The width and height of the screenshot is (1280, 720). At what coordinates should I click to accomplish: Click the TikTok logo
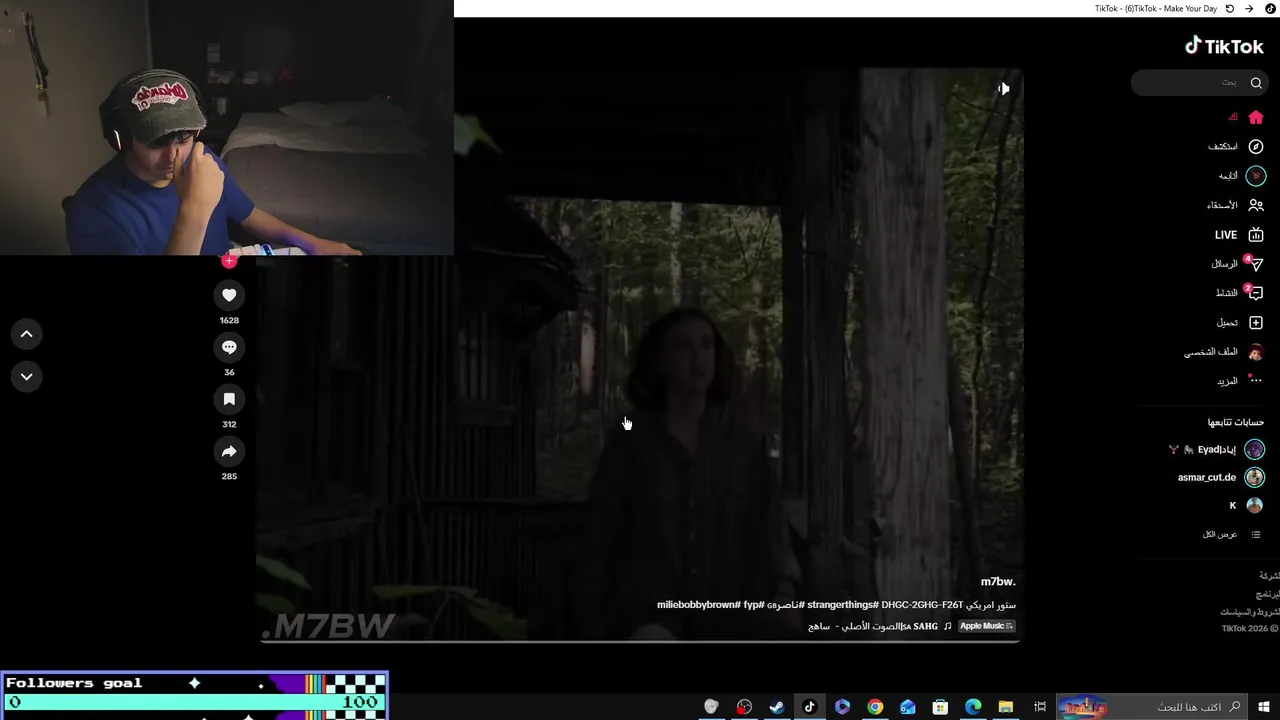pyautogui.click(x=1225, y=46)
